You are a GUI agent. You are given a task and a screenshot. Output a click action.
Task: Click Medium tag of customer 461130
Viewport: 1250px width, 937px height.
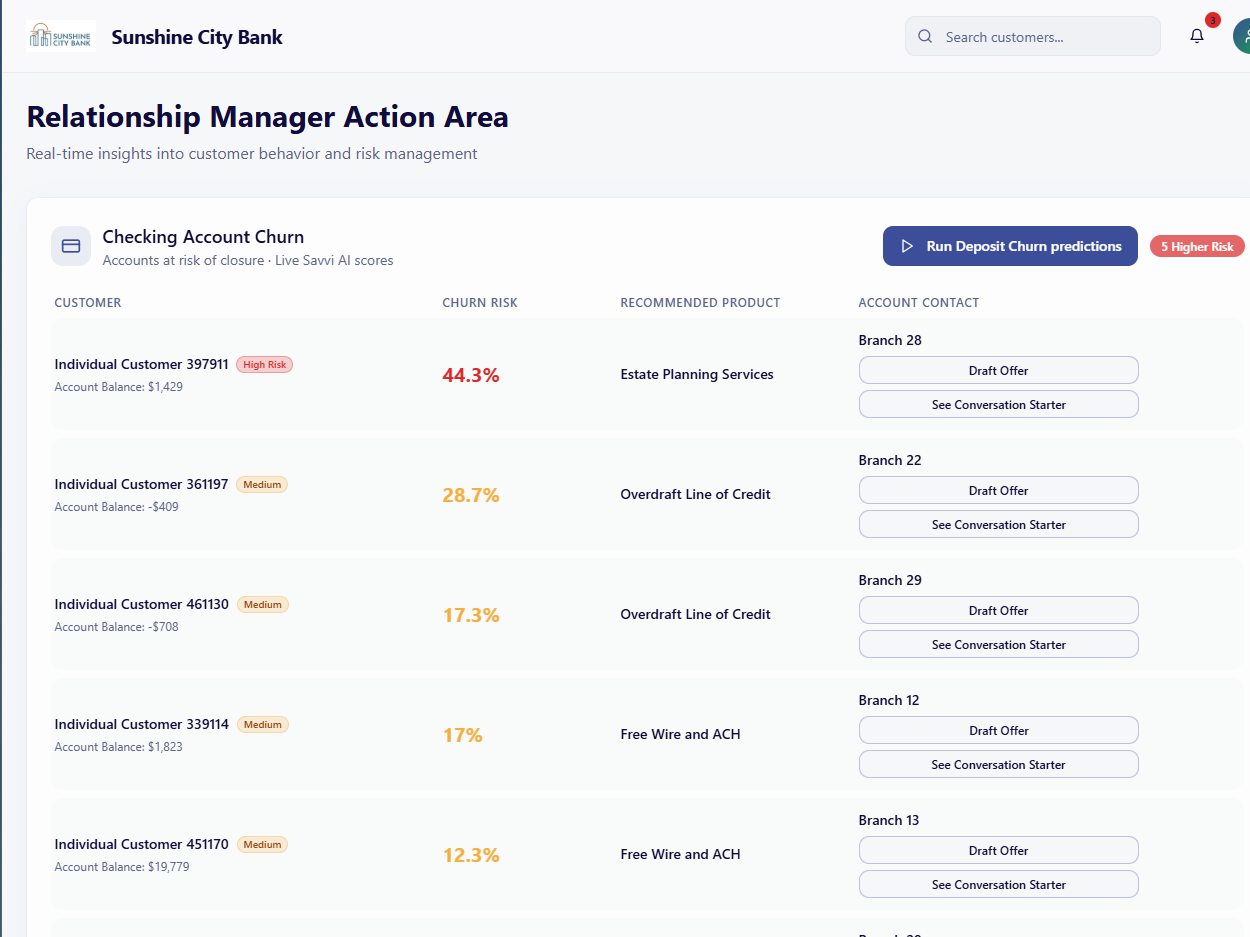pos(262,605)
